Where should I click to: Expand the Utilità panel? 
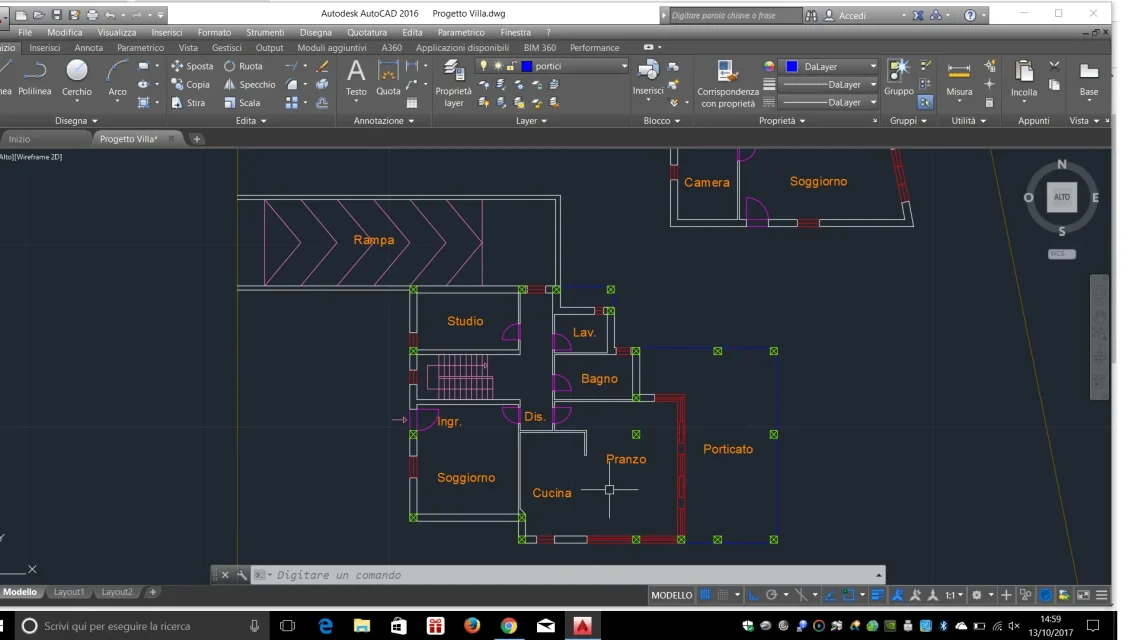tap(969, 120)
